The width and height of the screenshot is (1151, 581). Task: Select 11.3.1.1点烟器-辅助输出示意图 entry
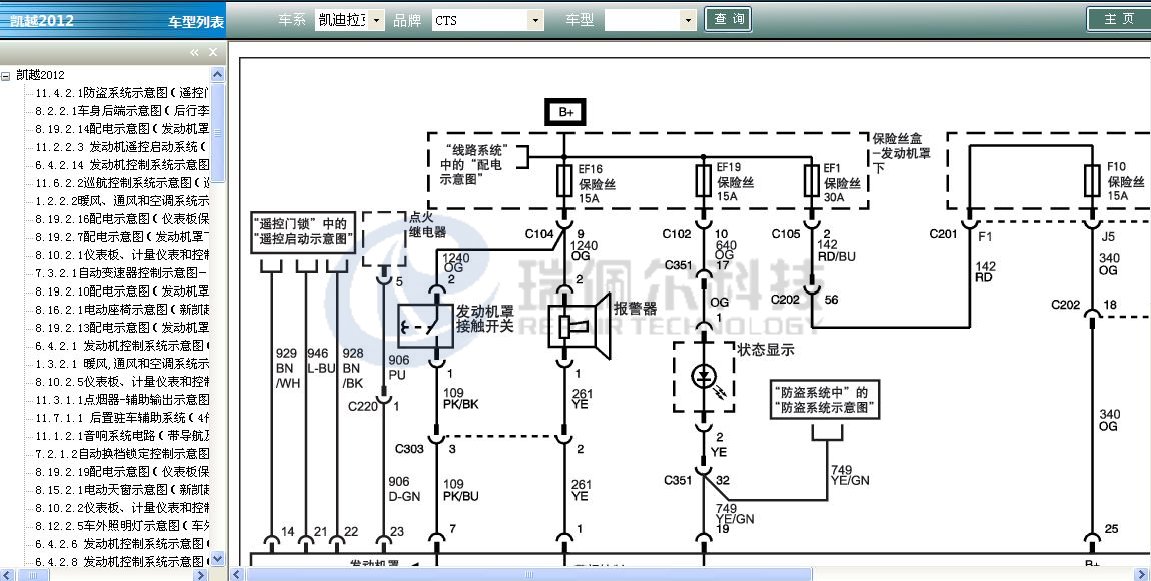(x=121, y=399)
